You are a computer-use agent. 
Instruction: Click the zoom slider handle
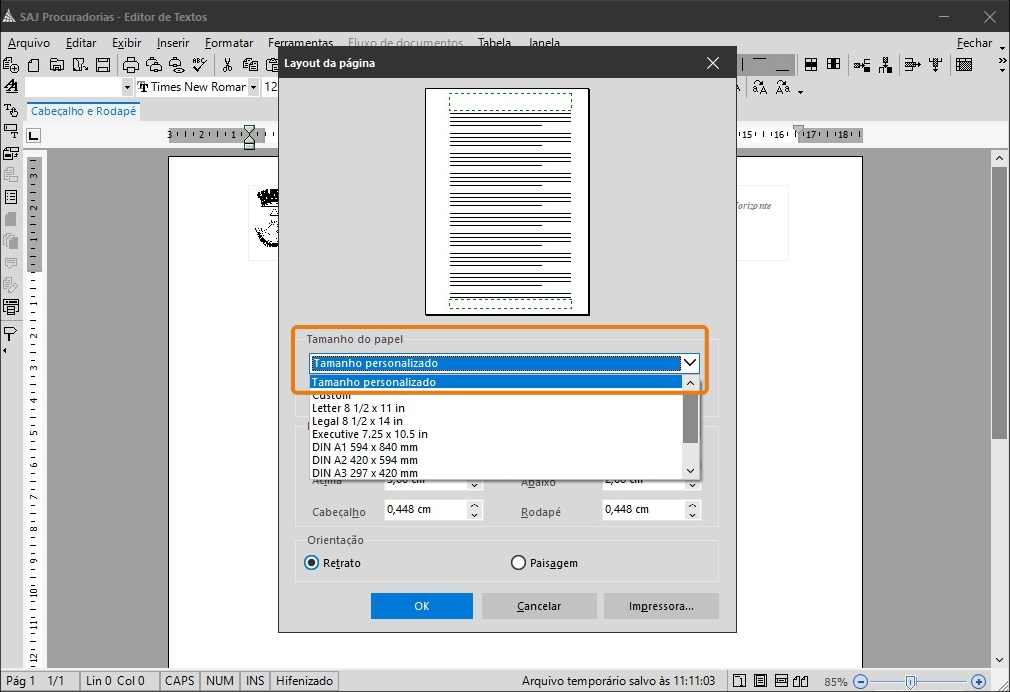(x=910, y=681)
